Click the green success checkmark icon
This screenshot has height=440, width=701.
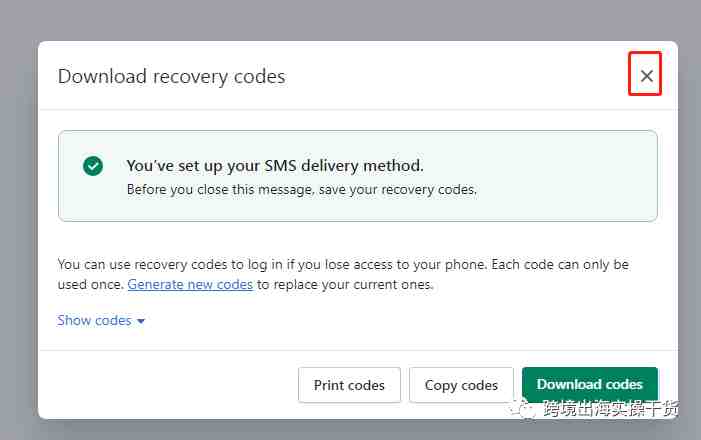(93, 166)
